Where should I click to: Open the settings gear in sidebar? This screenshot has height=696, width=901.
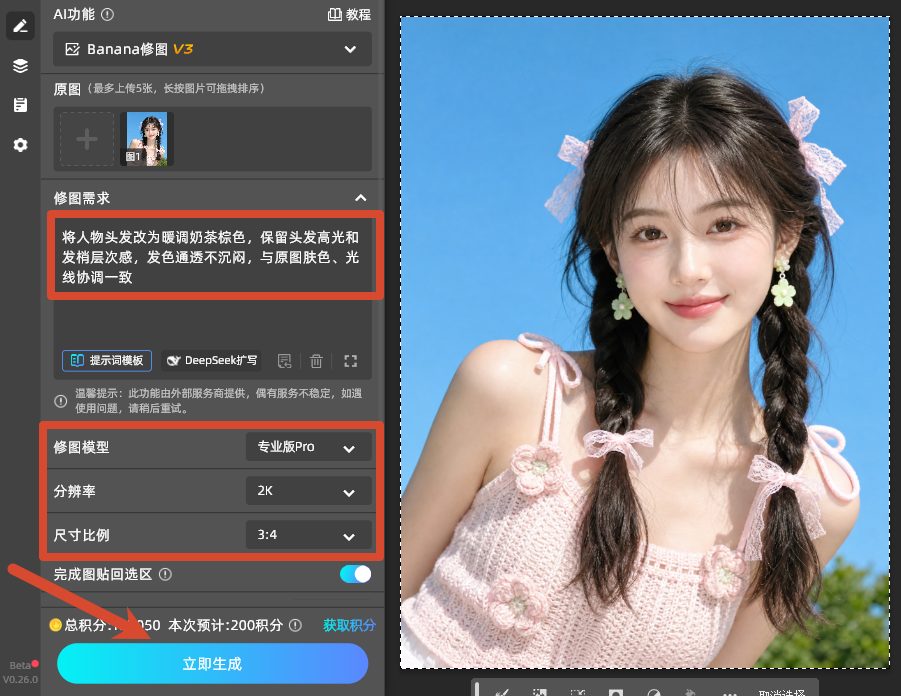[20, 145]
